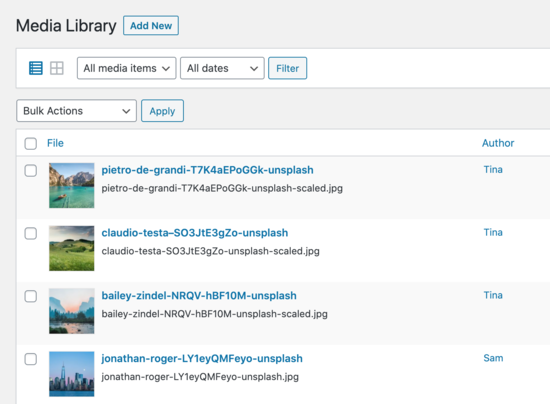
Task: Open the jonathan-roger skyline thumbnail
Action: (x=72, y=373)
